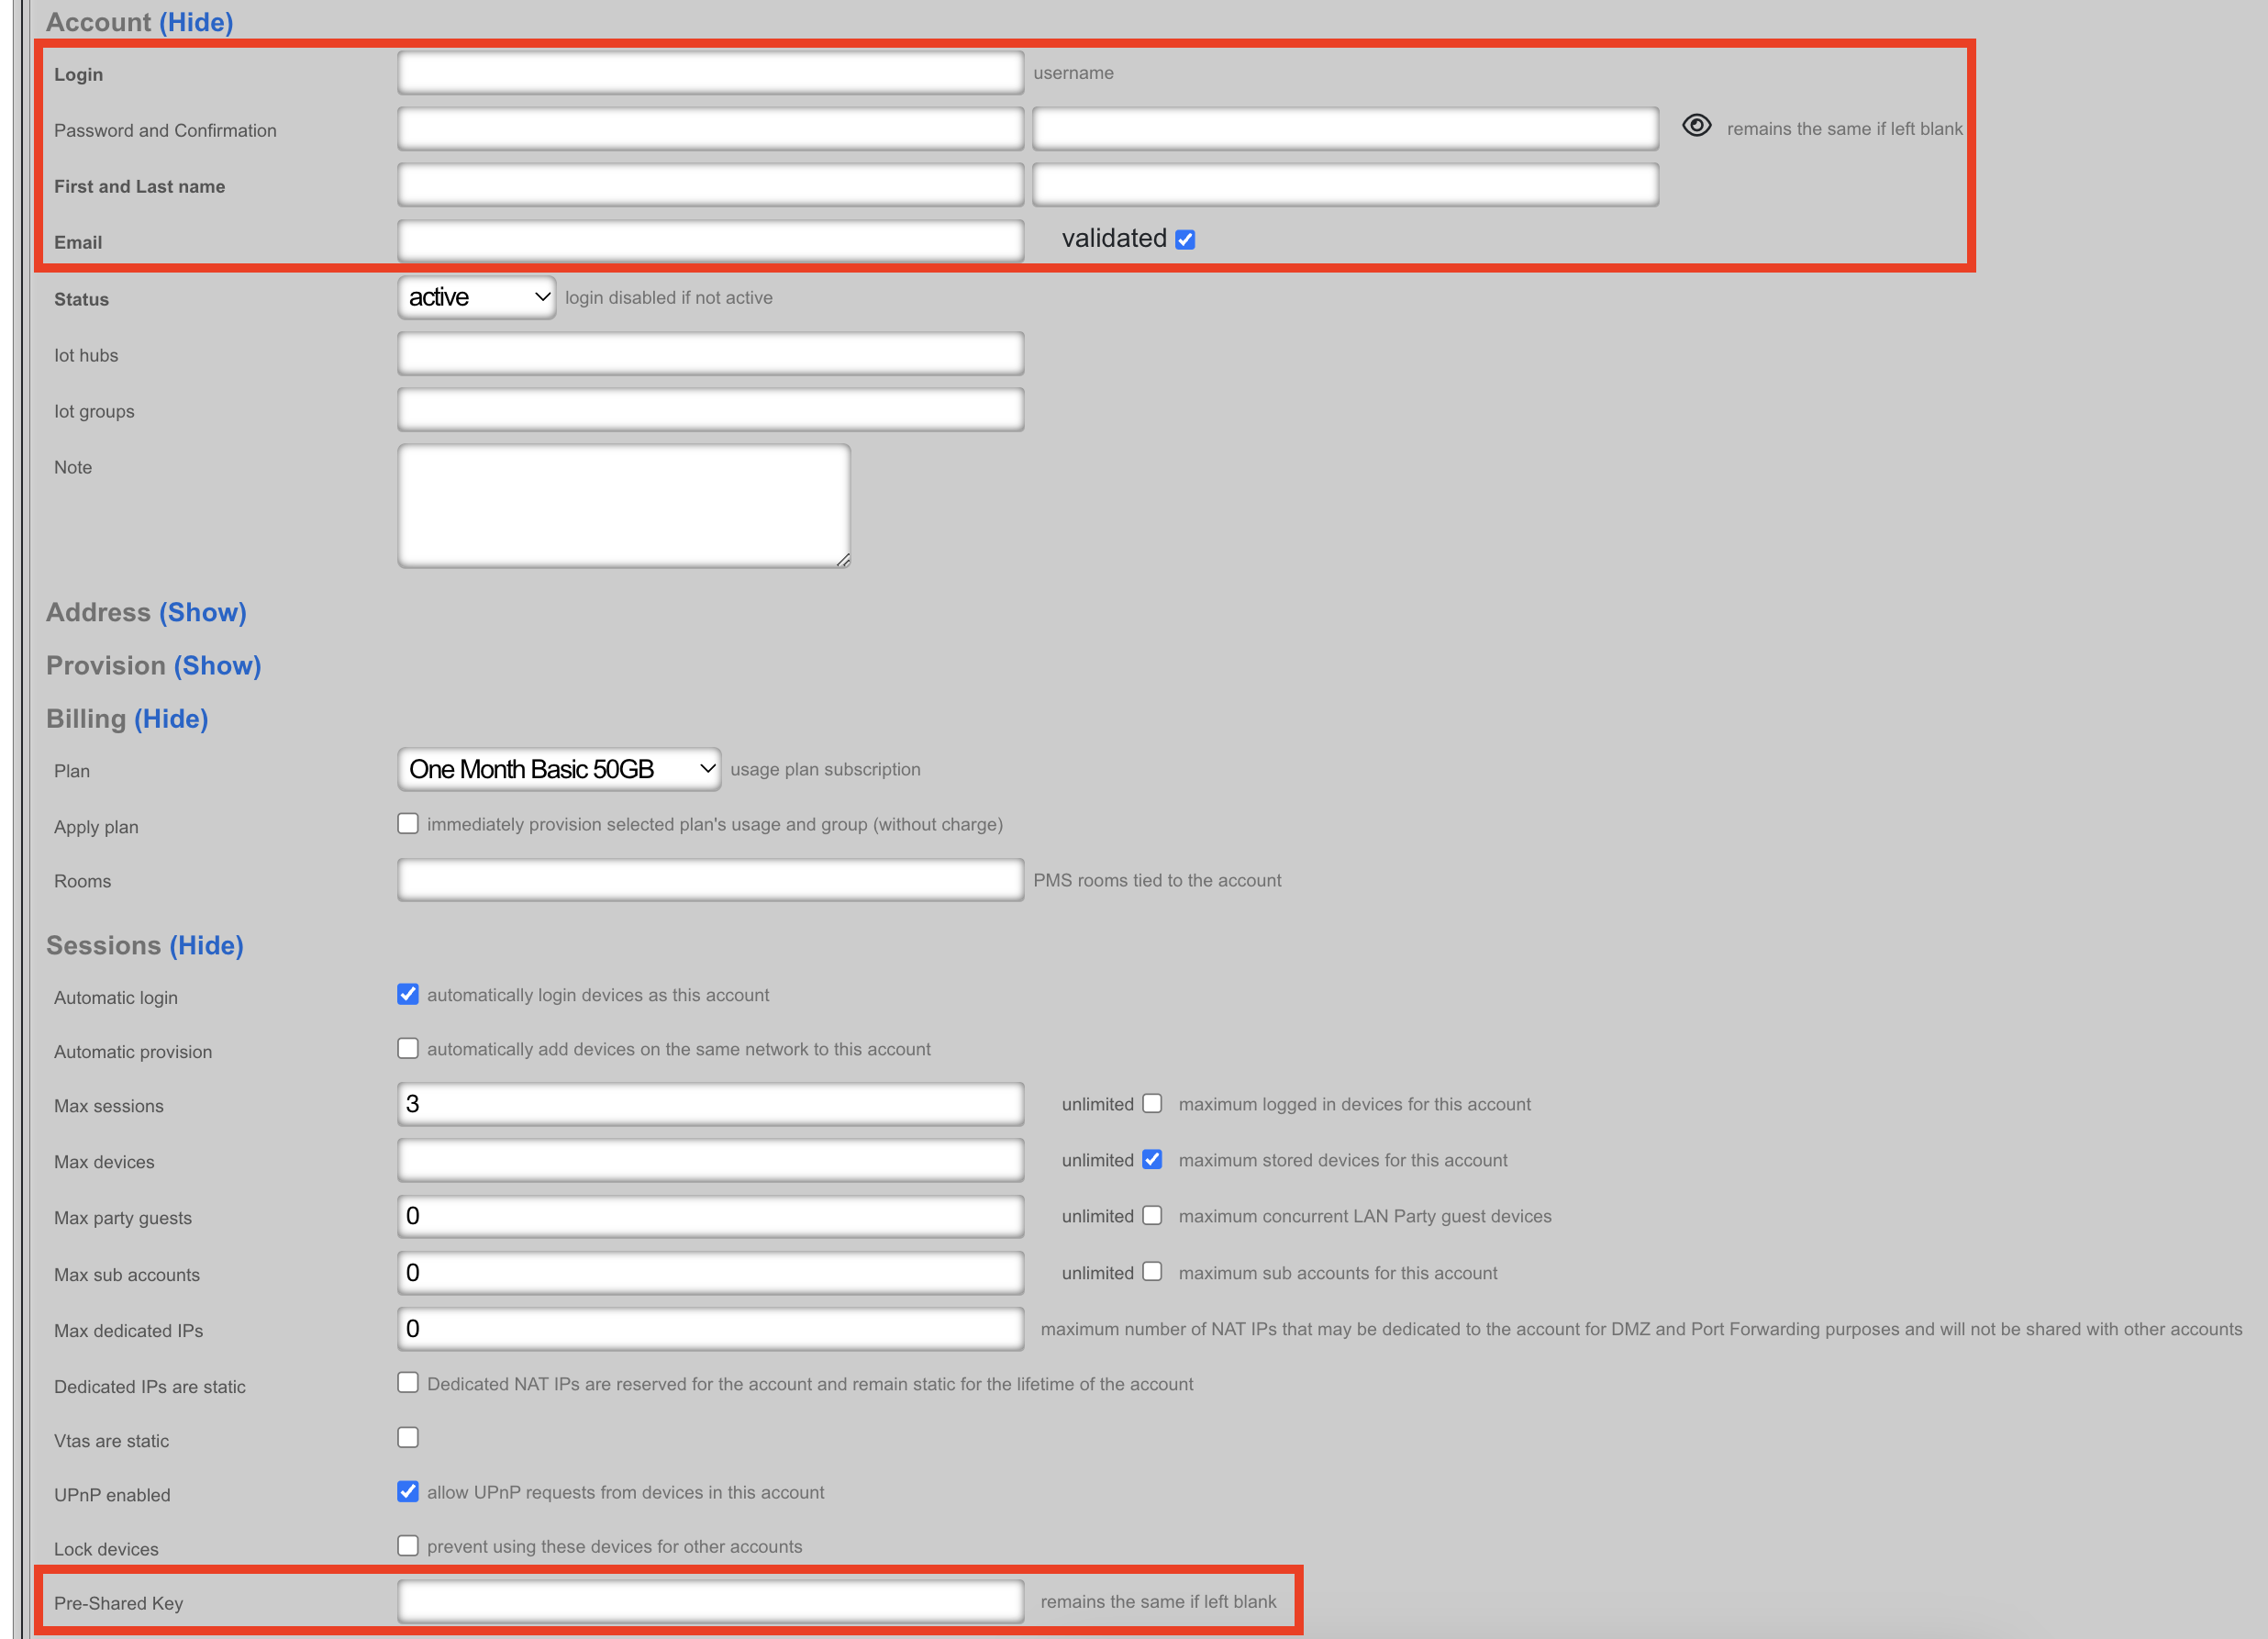Hide the Billing section
This screenshot has width=2268, height=1639.
(171, 719)
